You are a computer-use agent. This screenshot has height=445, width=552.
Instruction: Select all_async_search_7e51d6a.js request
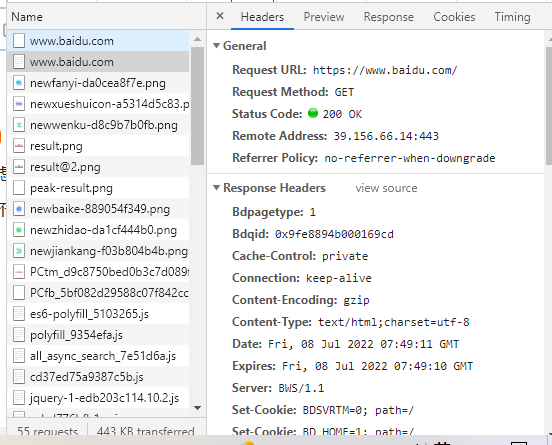coord(98,356)
